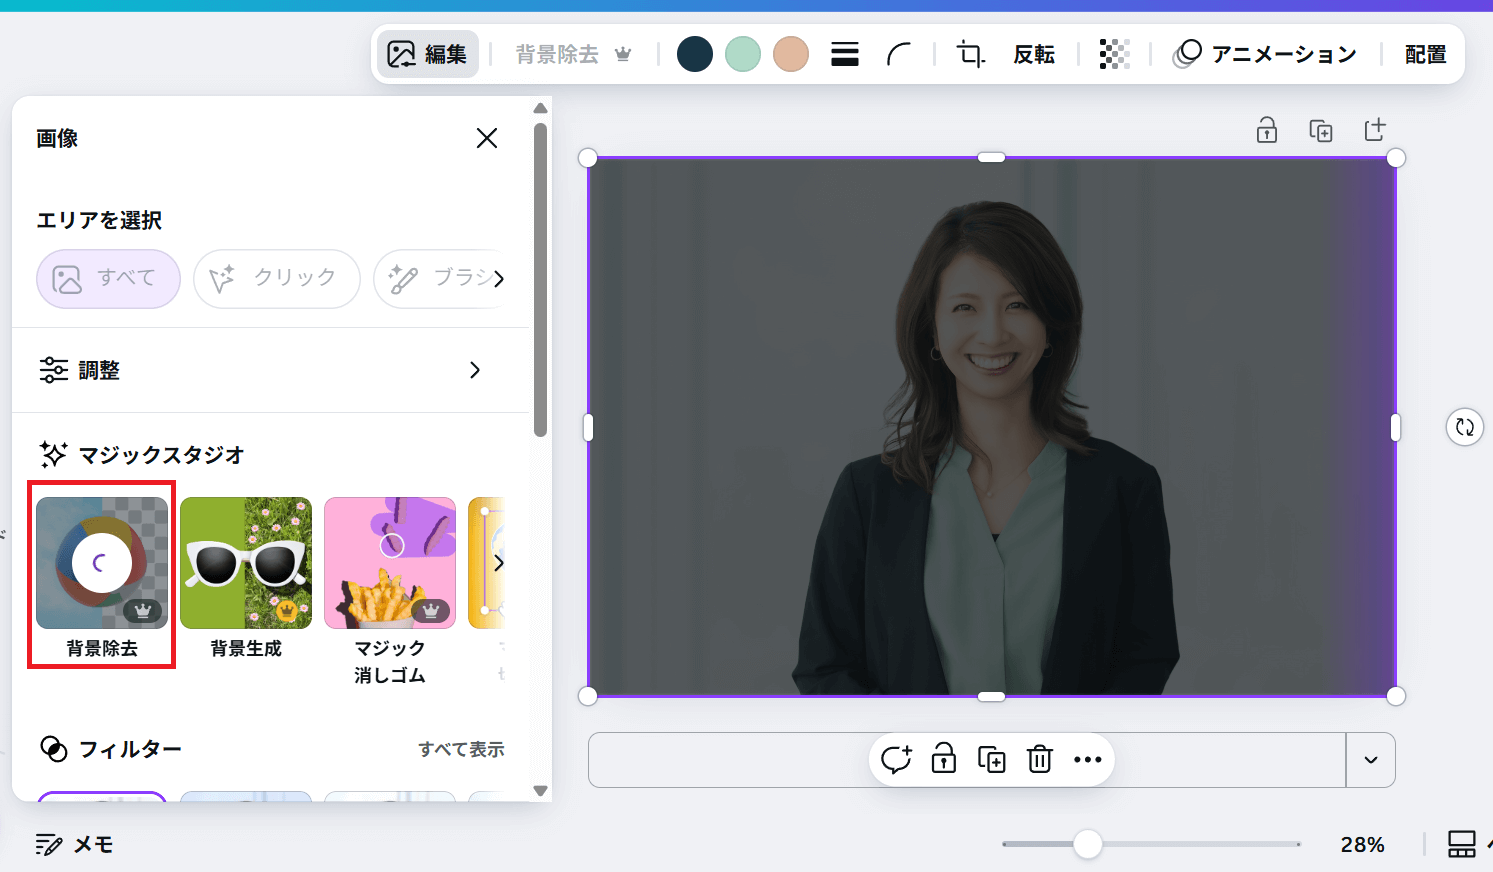
Task: Select the クリック area selection option
Action: [x=276, y=279]
